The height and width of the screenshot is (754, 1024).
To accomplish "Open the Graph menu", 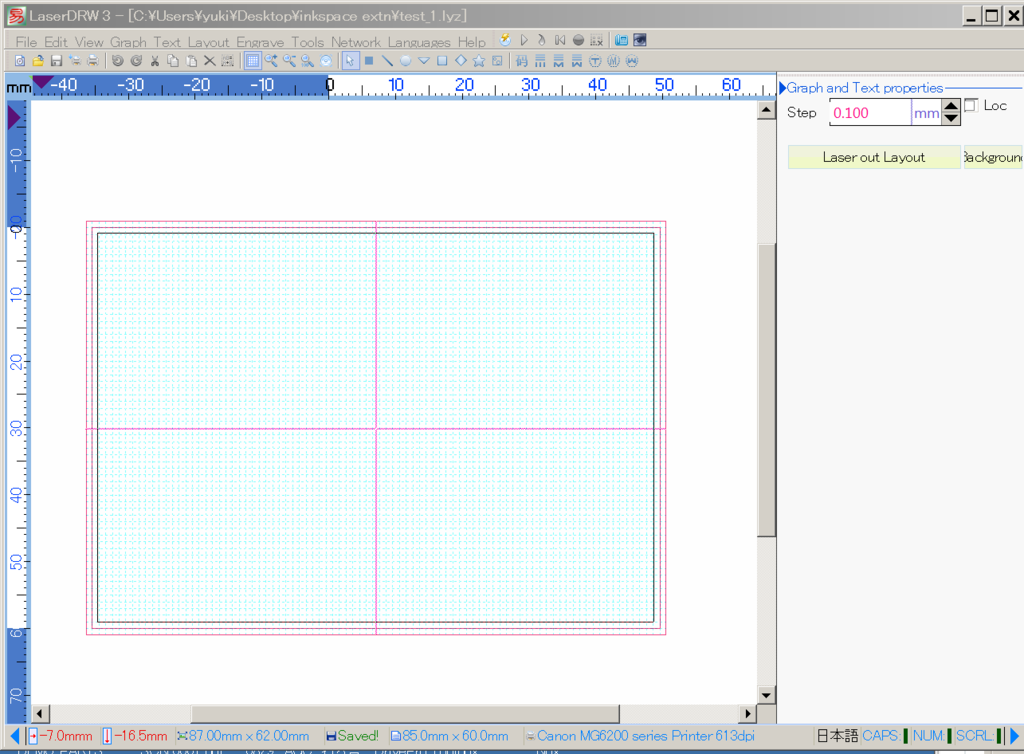I will pyautogui.click(x=128, y=42).
